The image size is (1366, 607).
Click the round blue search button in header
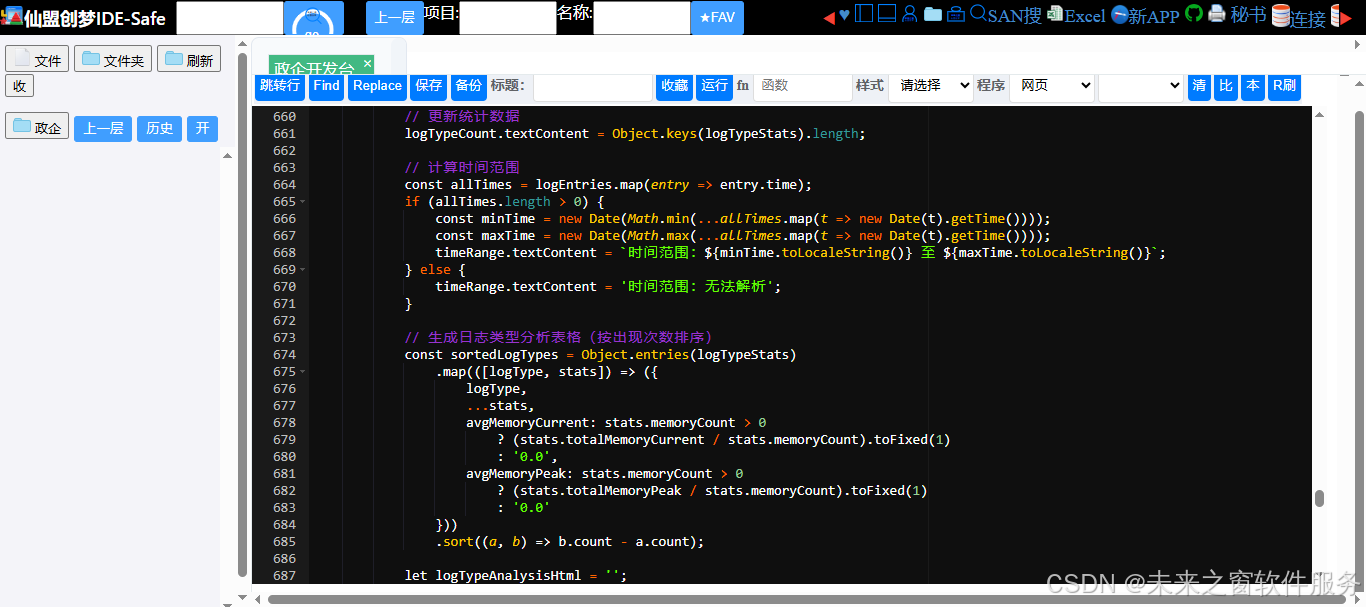point(313,19)
